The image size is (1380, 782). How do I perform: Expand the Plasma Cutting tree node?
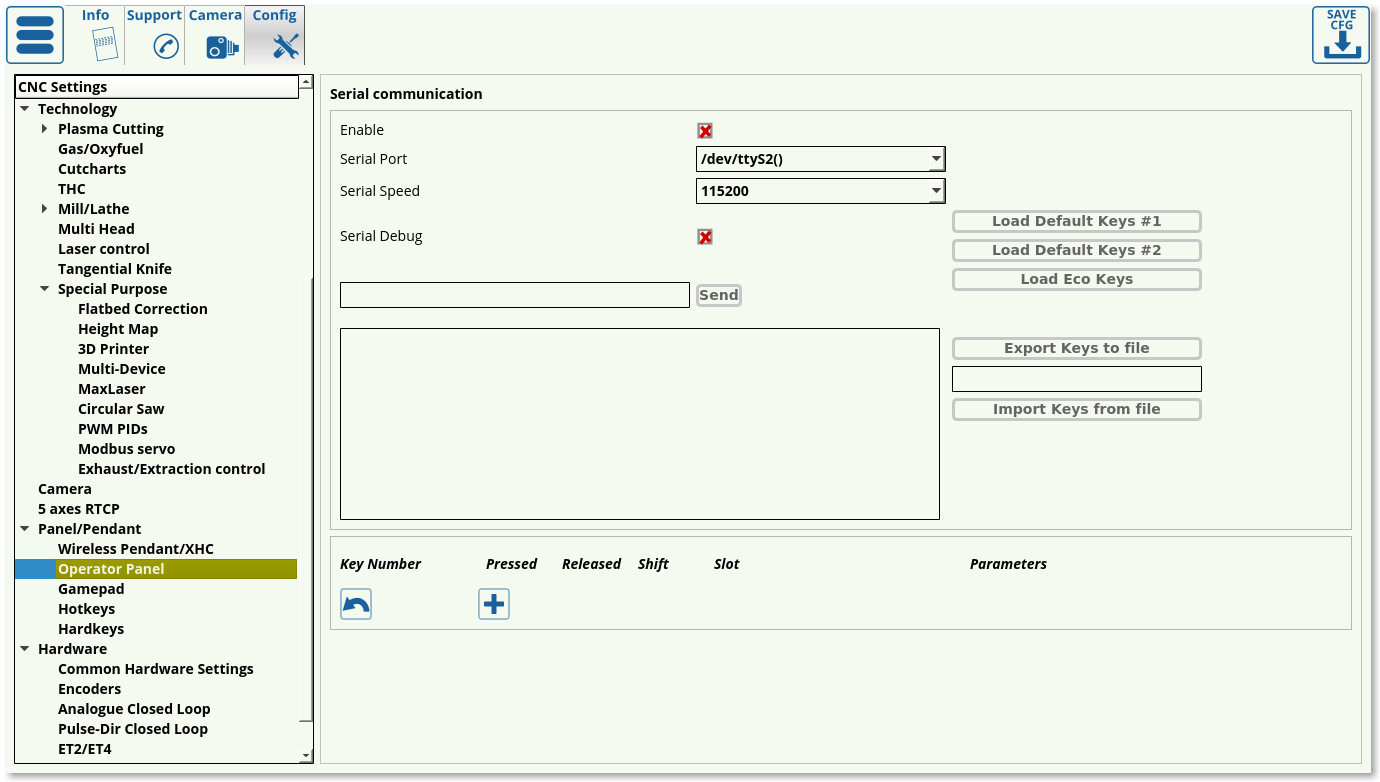pos(44,129)
